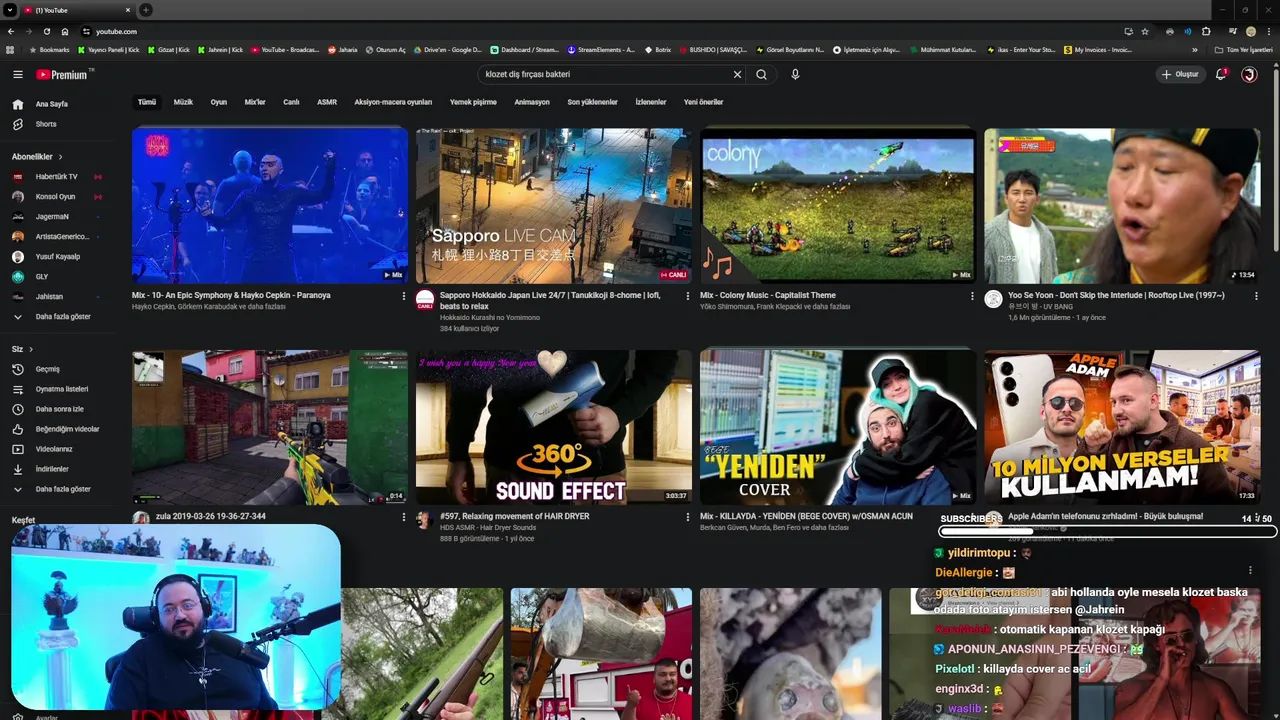The image size is (1280, 720).
Task: Open the Oluştur create button
Action: click(x=1180, y=74)
